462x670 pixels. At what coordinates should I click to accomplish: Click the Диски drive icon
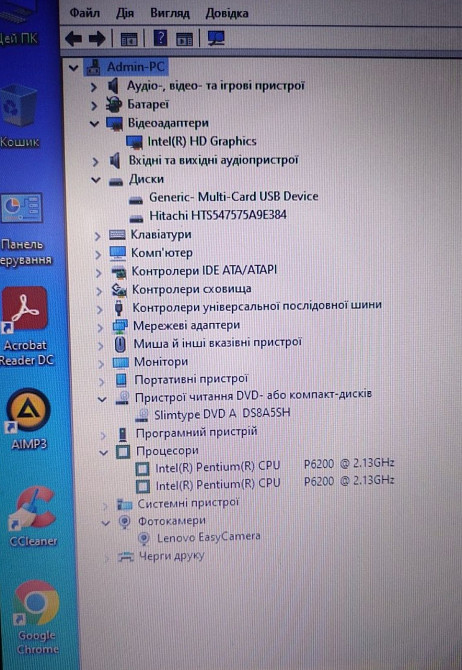pos(116,182)
